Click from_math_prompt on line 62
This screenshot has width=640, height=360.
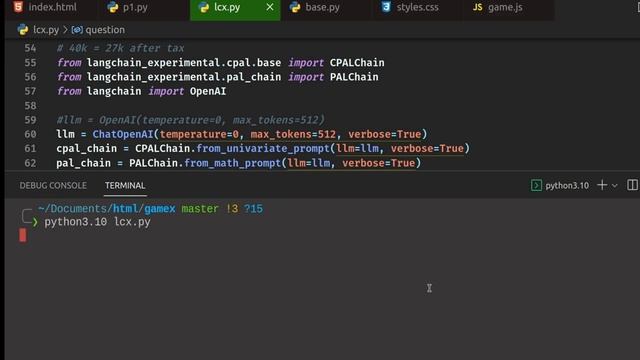(x=233, y=163)
